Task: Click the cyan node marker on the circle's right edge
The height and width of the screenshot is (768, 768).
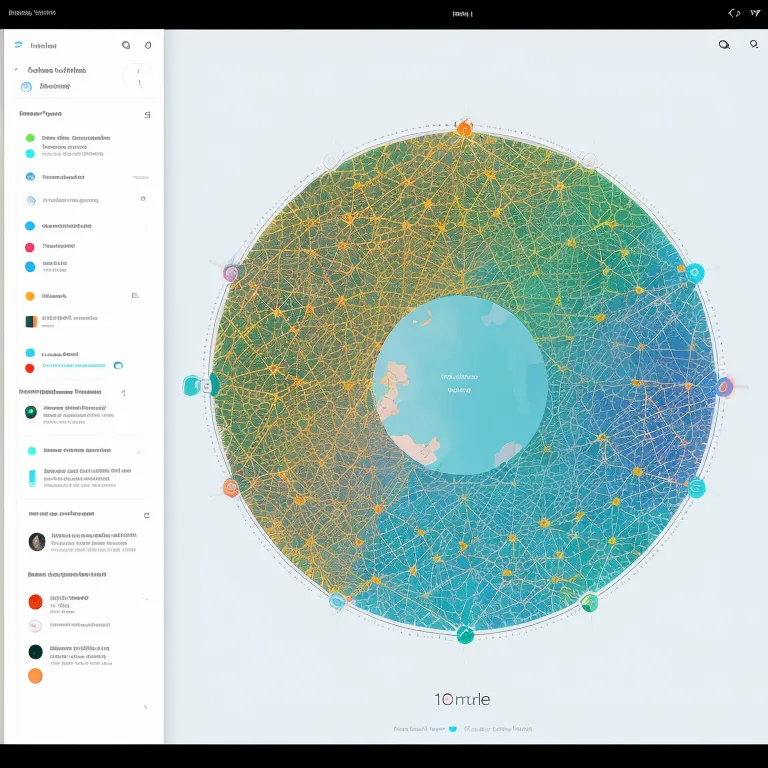Action: (695, 273)
